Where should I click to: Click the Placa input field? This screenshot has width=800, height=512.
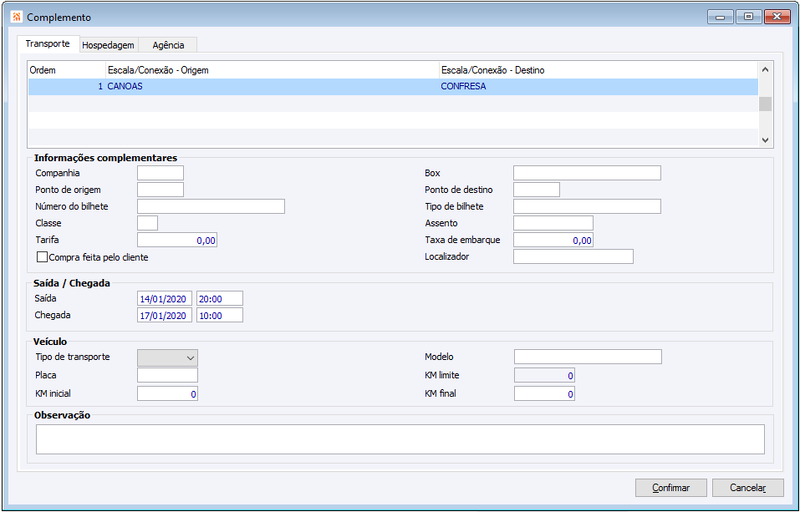click(x=167, y=375)
